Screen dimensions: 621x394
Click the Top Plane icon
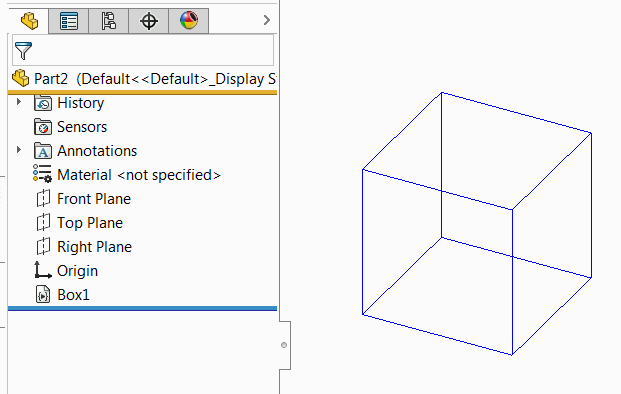point(43,223)
